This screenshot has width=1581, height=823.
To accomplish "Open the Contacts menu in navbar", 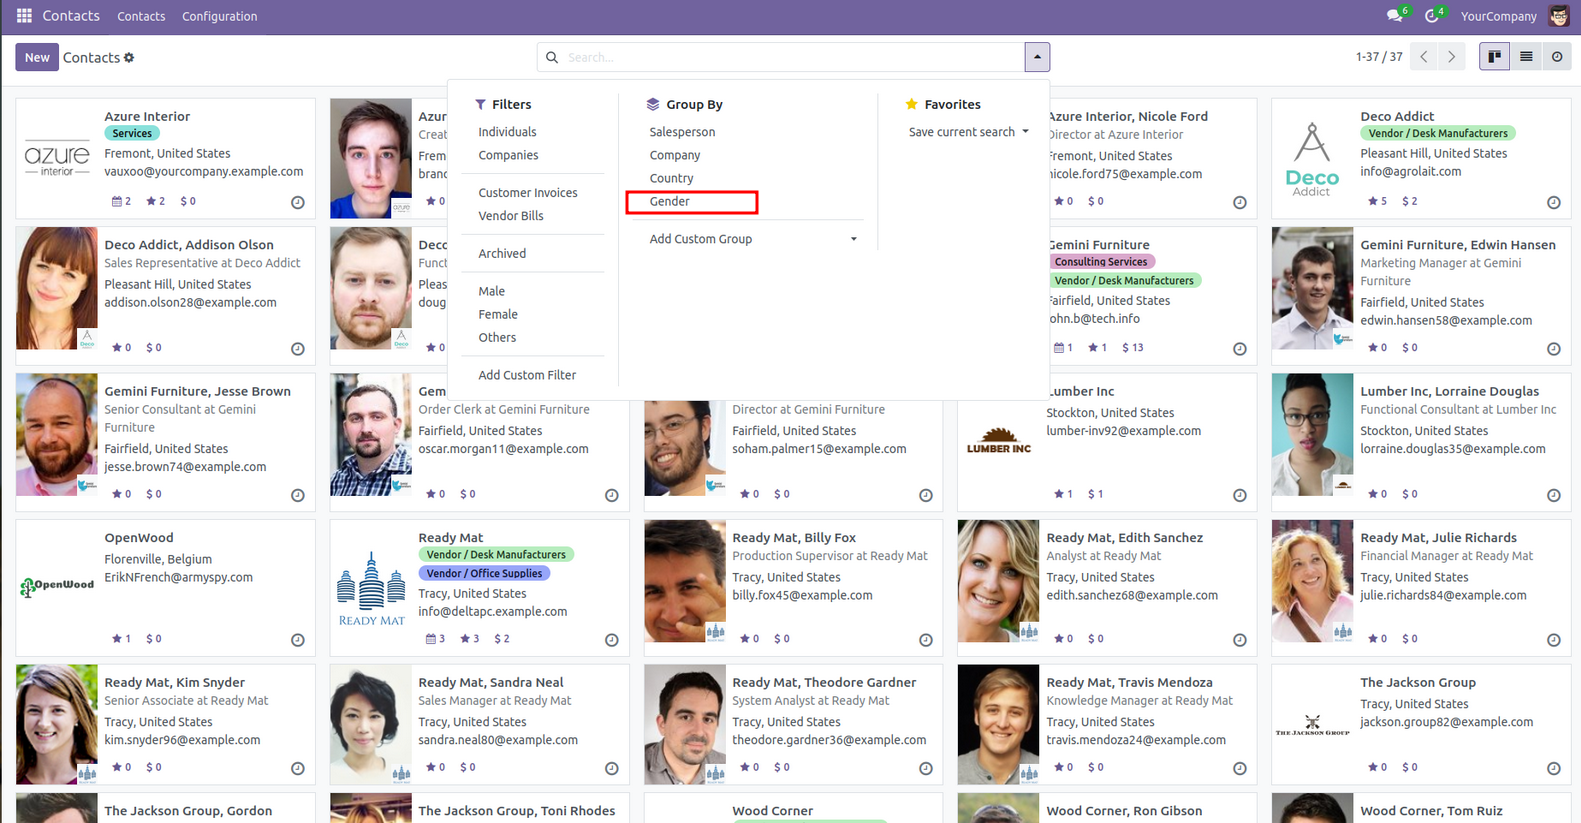I will [141, 16].
